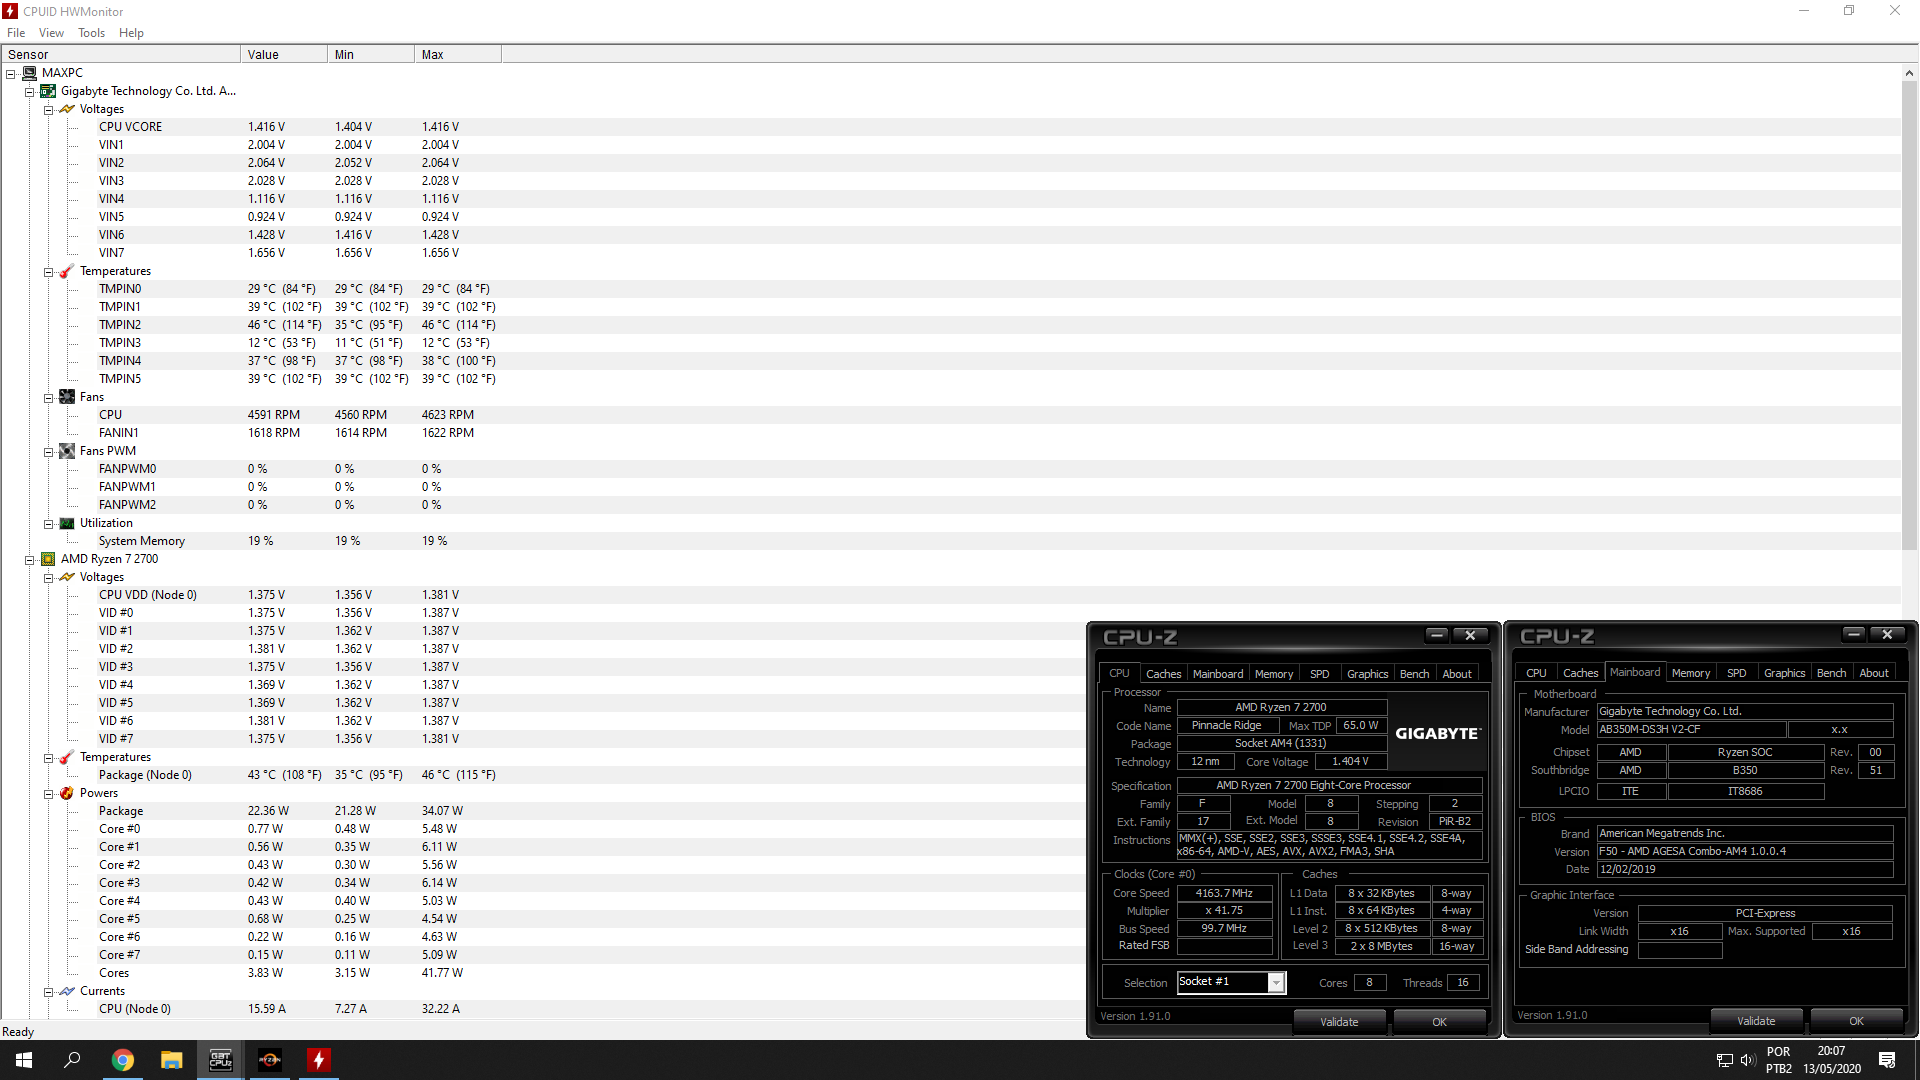Click the Fans PWM category icon
The height and width of the screenshot is (1080, 1920).
tap(67, 451)
